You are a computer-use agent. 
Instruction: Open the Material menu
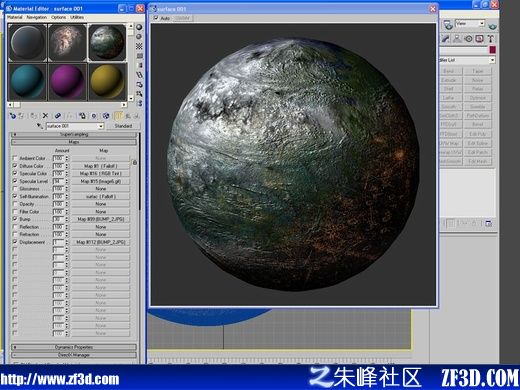(15, 17)
